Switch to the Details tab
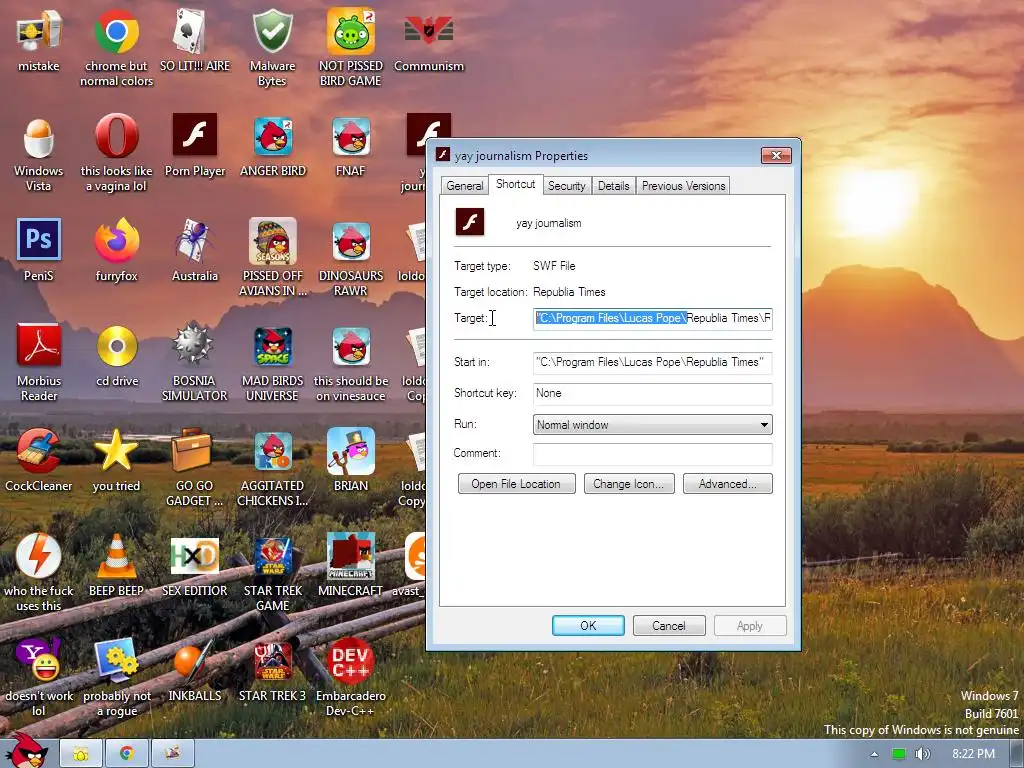 click(x=614, y=186)
